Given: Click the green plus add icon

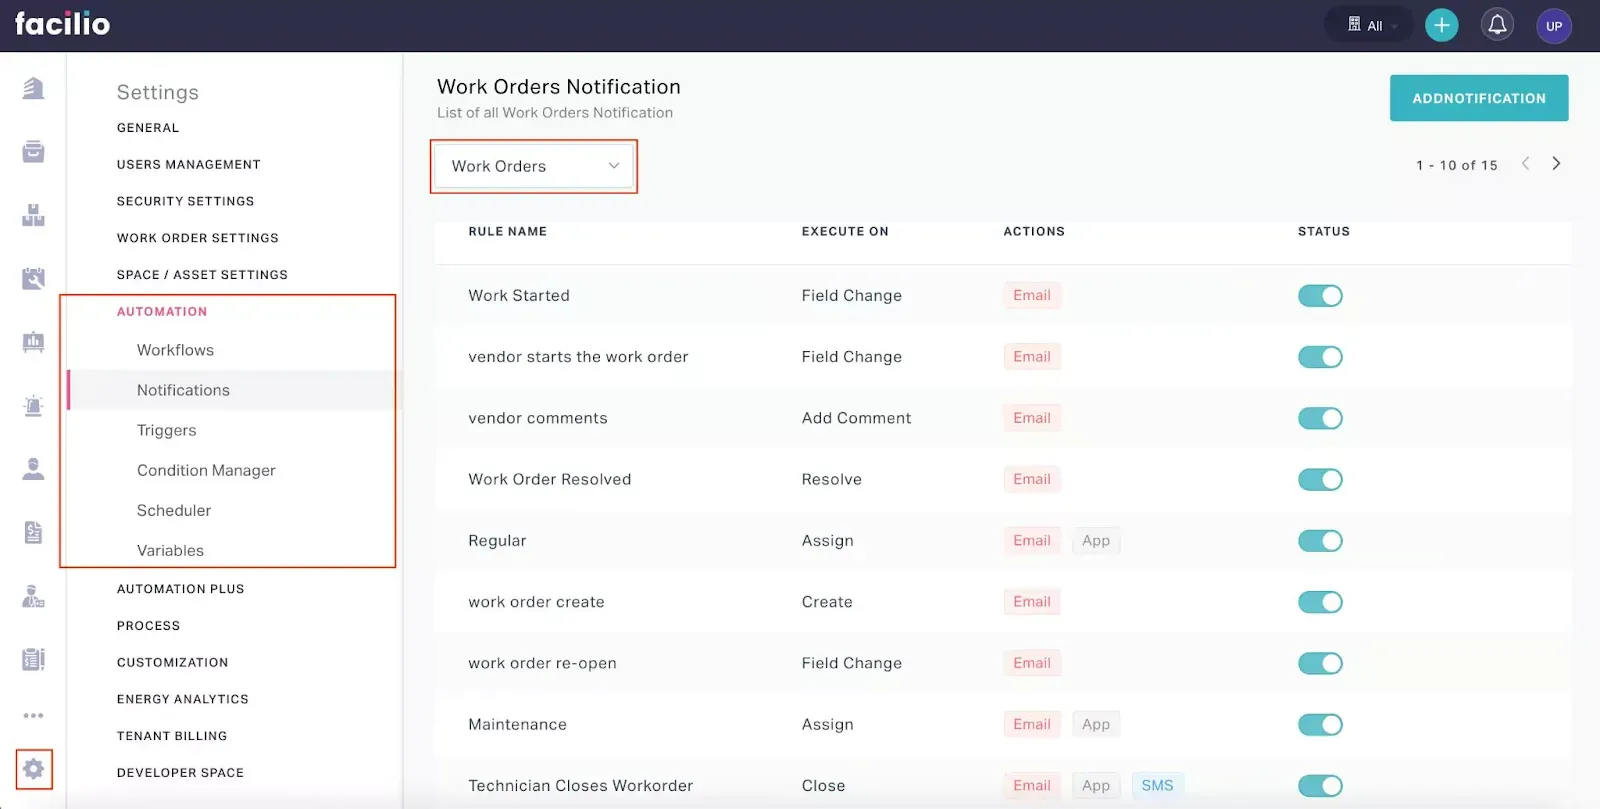Looking at the screenshot, I should (1441, 26).
